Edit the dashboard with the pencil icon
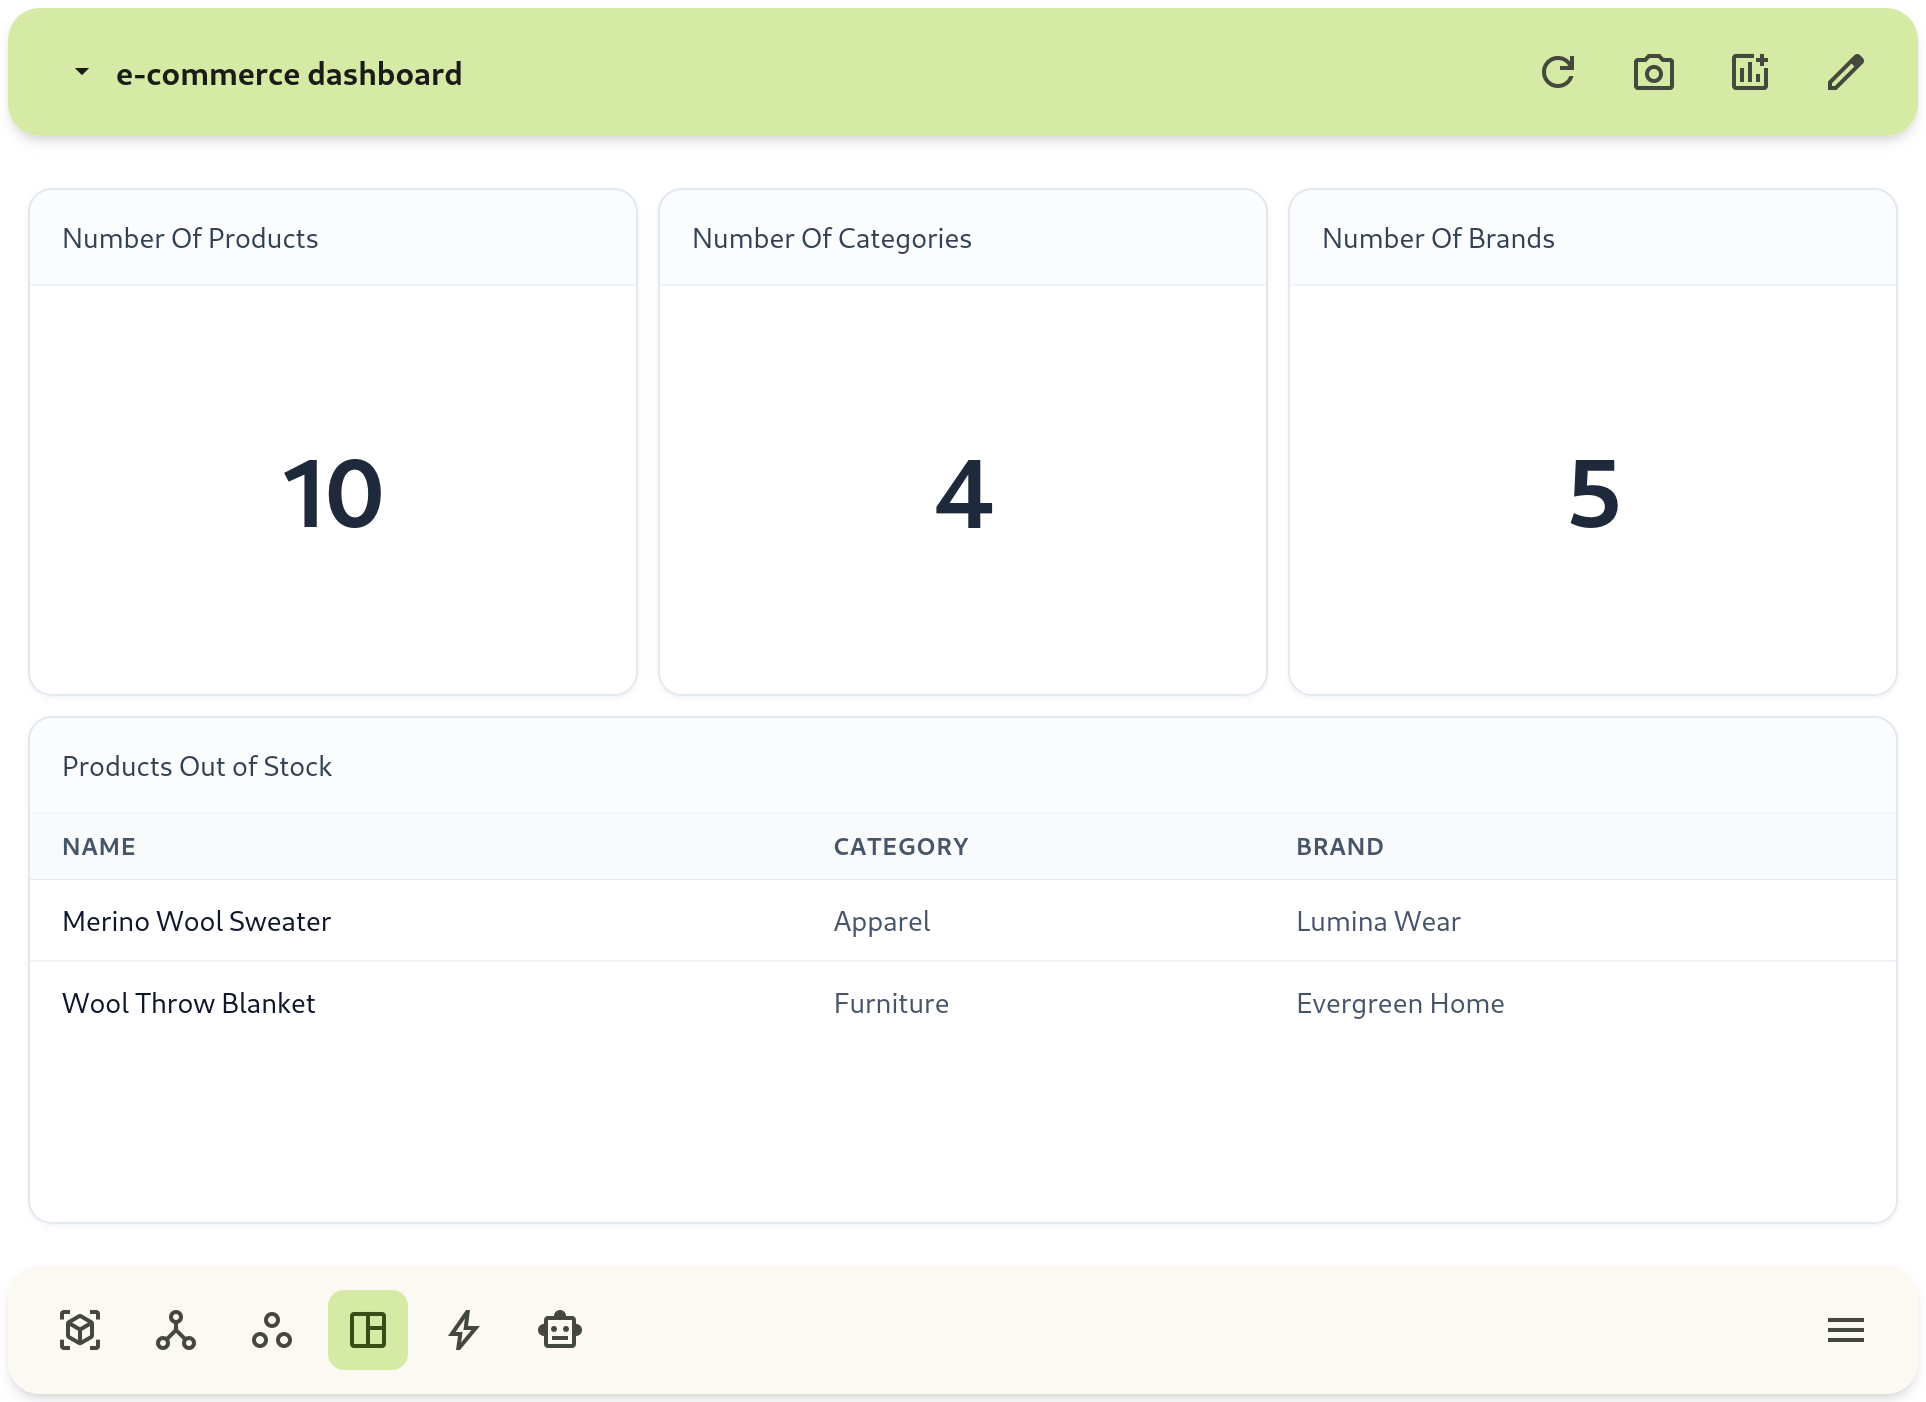This screenshot has height=1402, width=1926. point(1845,71)
